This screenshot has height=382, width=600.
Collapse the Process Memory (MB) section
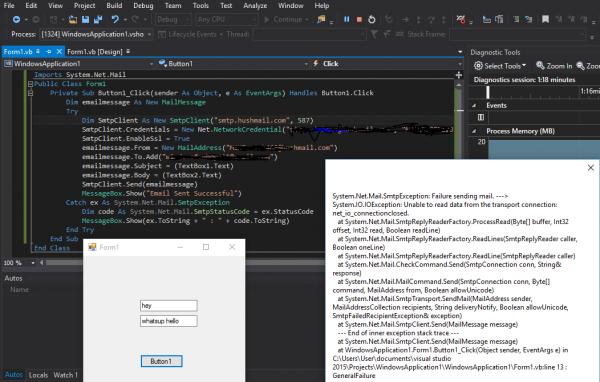[x=474, y=131]
